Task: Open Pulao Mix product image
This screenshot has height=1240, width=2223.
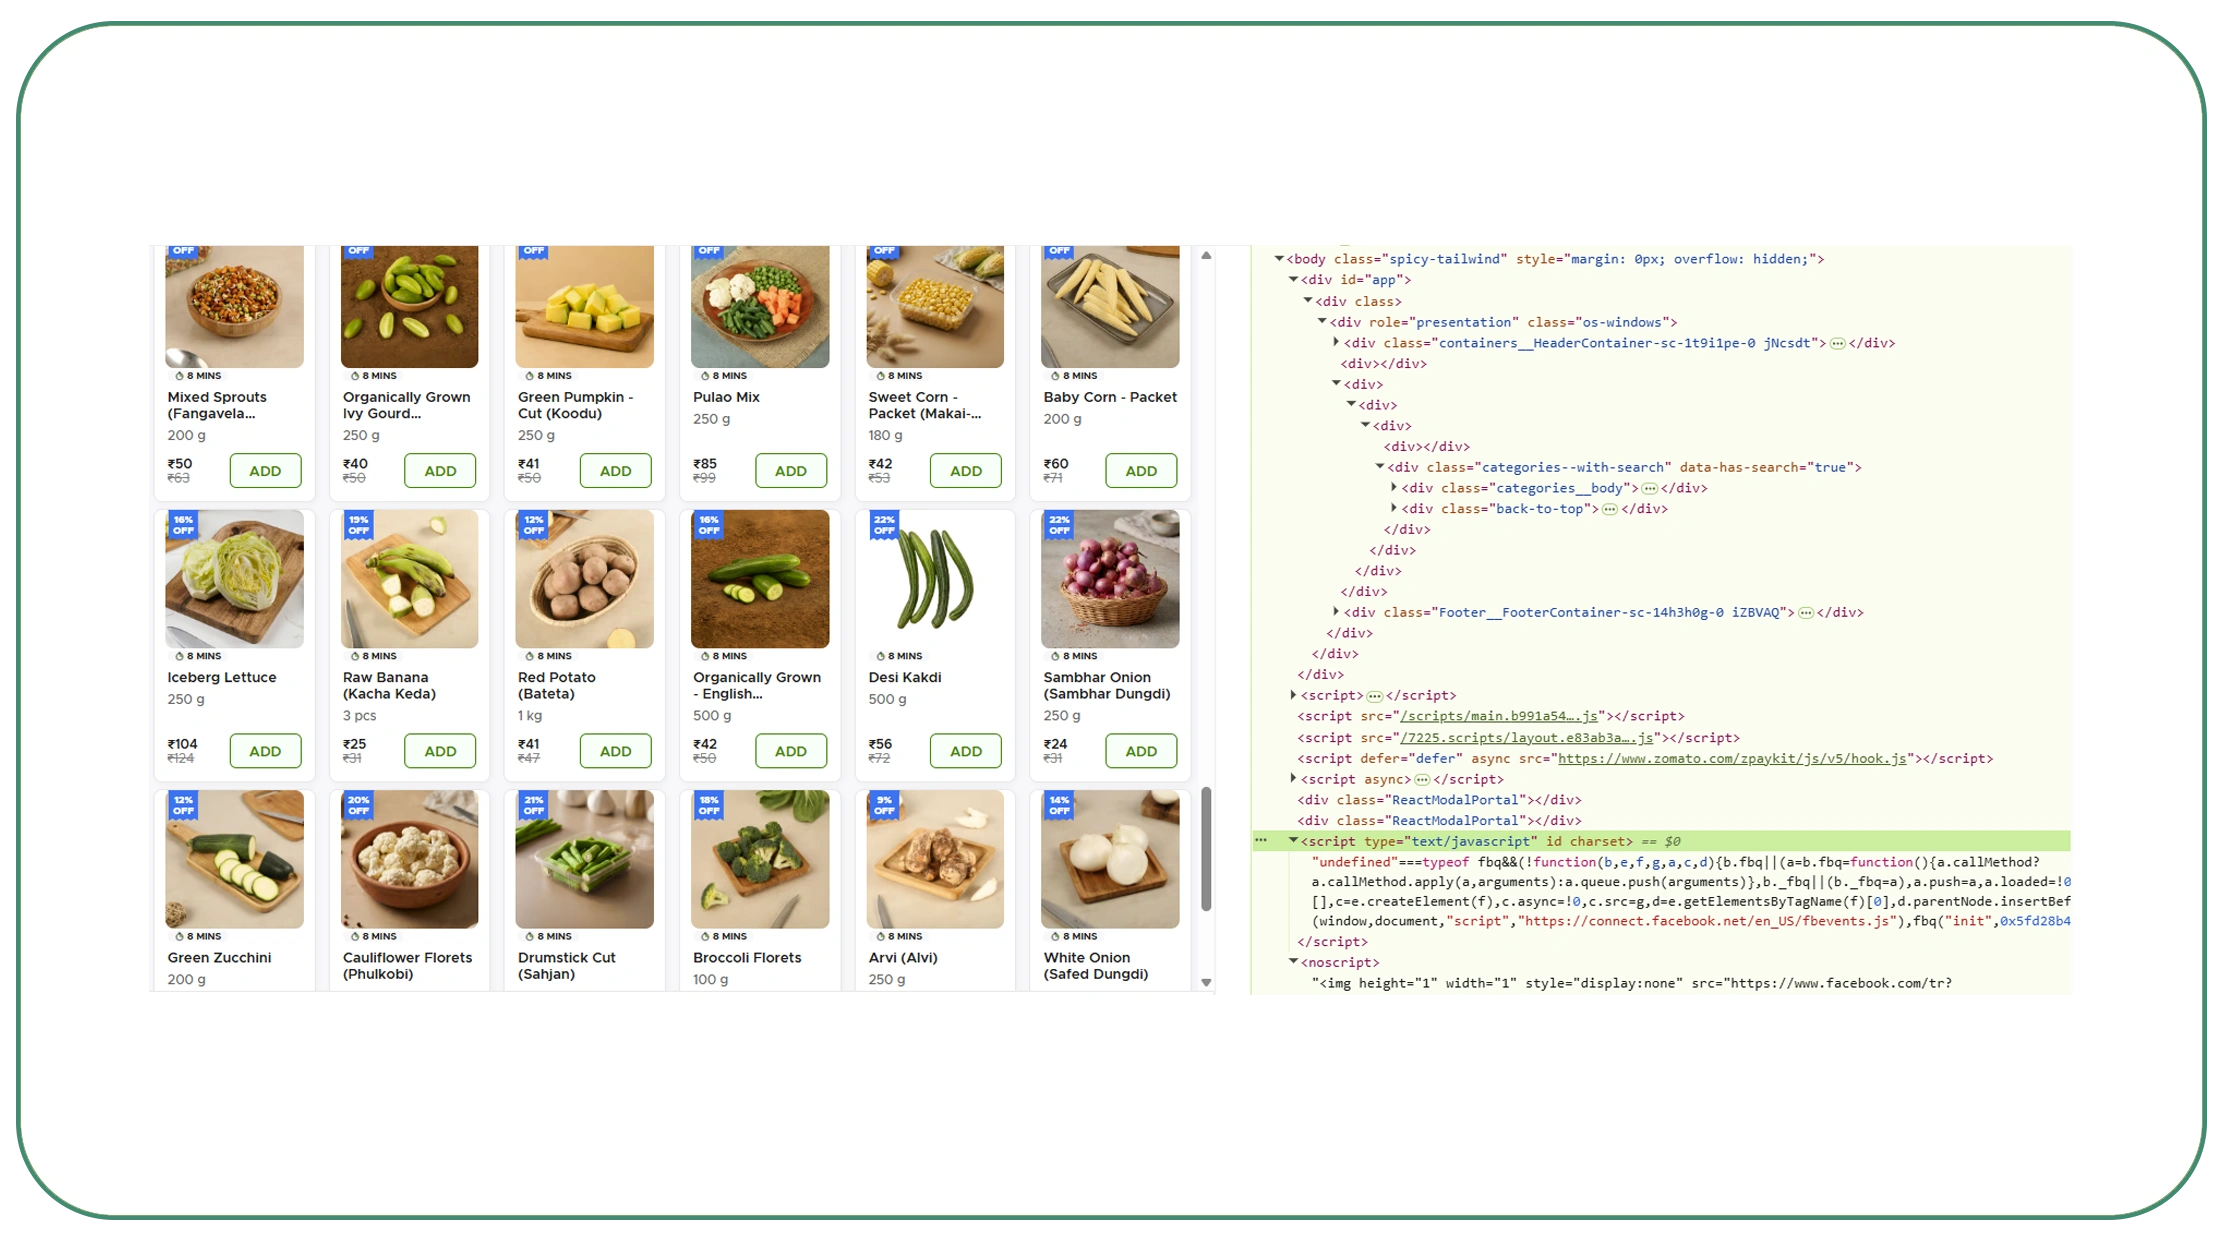Action: click(760, 307)
